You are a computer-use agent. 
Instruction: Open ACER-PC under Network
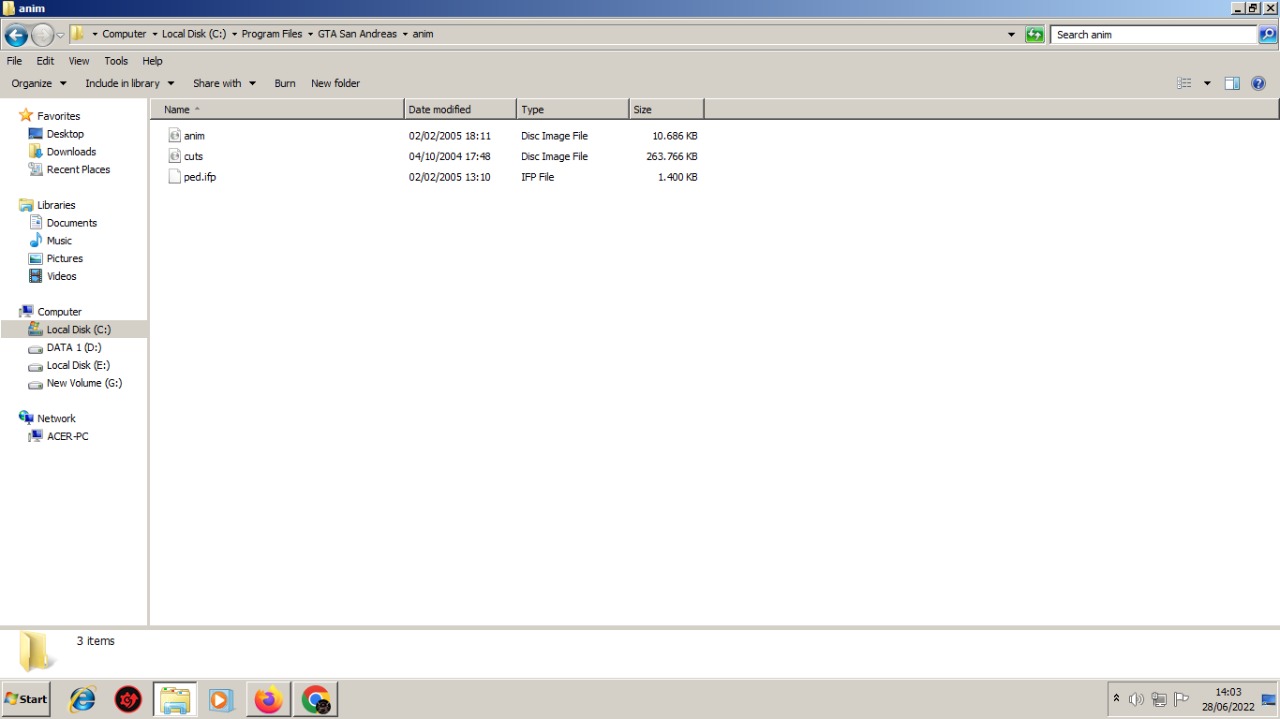tap(67, 437)
